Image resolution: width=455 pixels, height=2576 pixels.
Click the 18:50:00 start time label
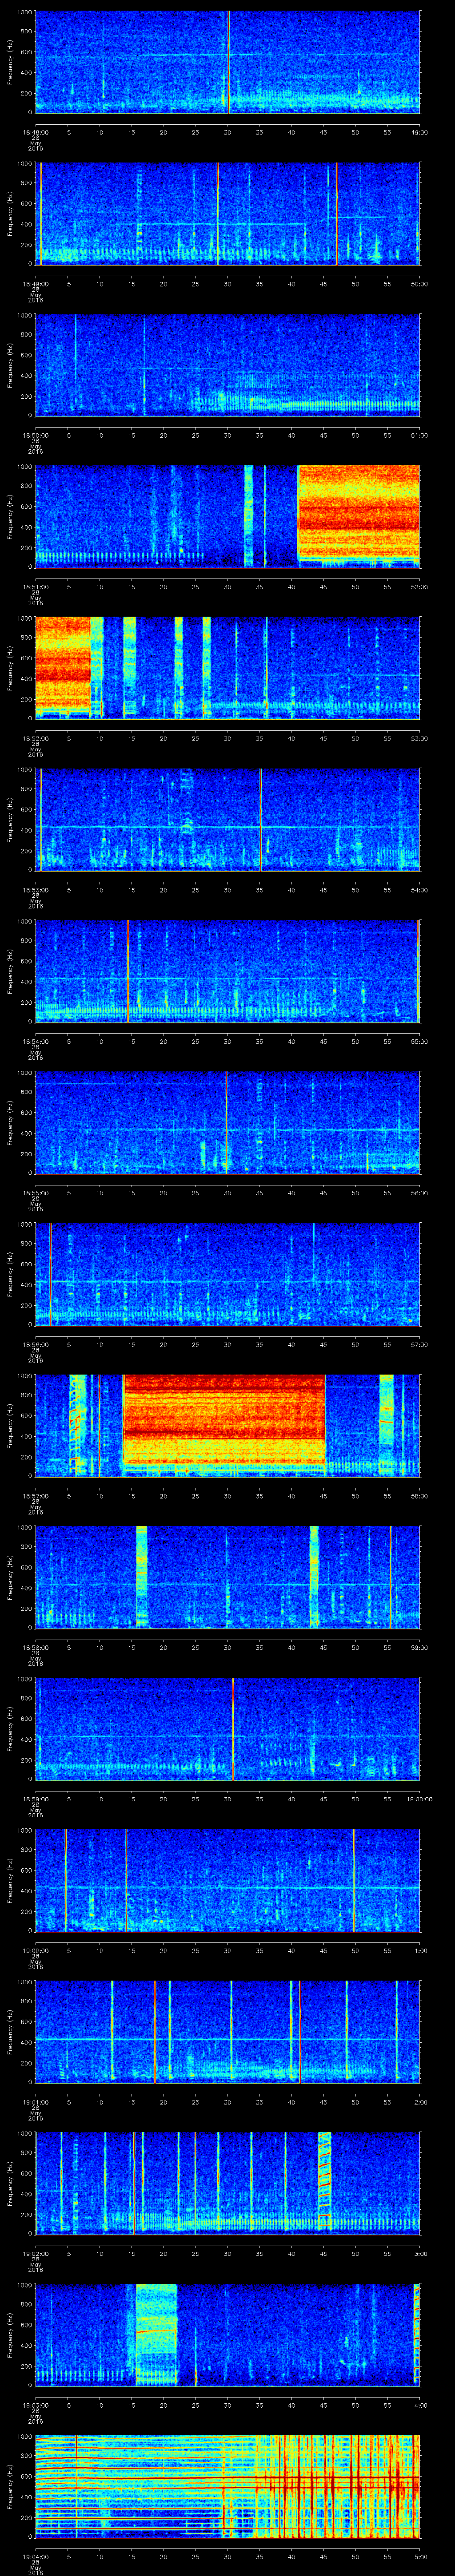(x=35, y=434)
